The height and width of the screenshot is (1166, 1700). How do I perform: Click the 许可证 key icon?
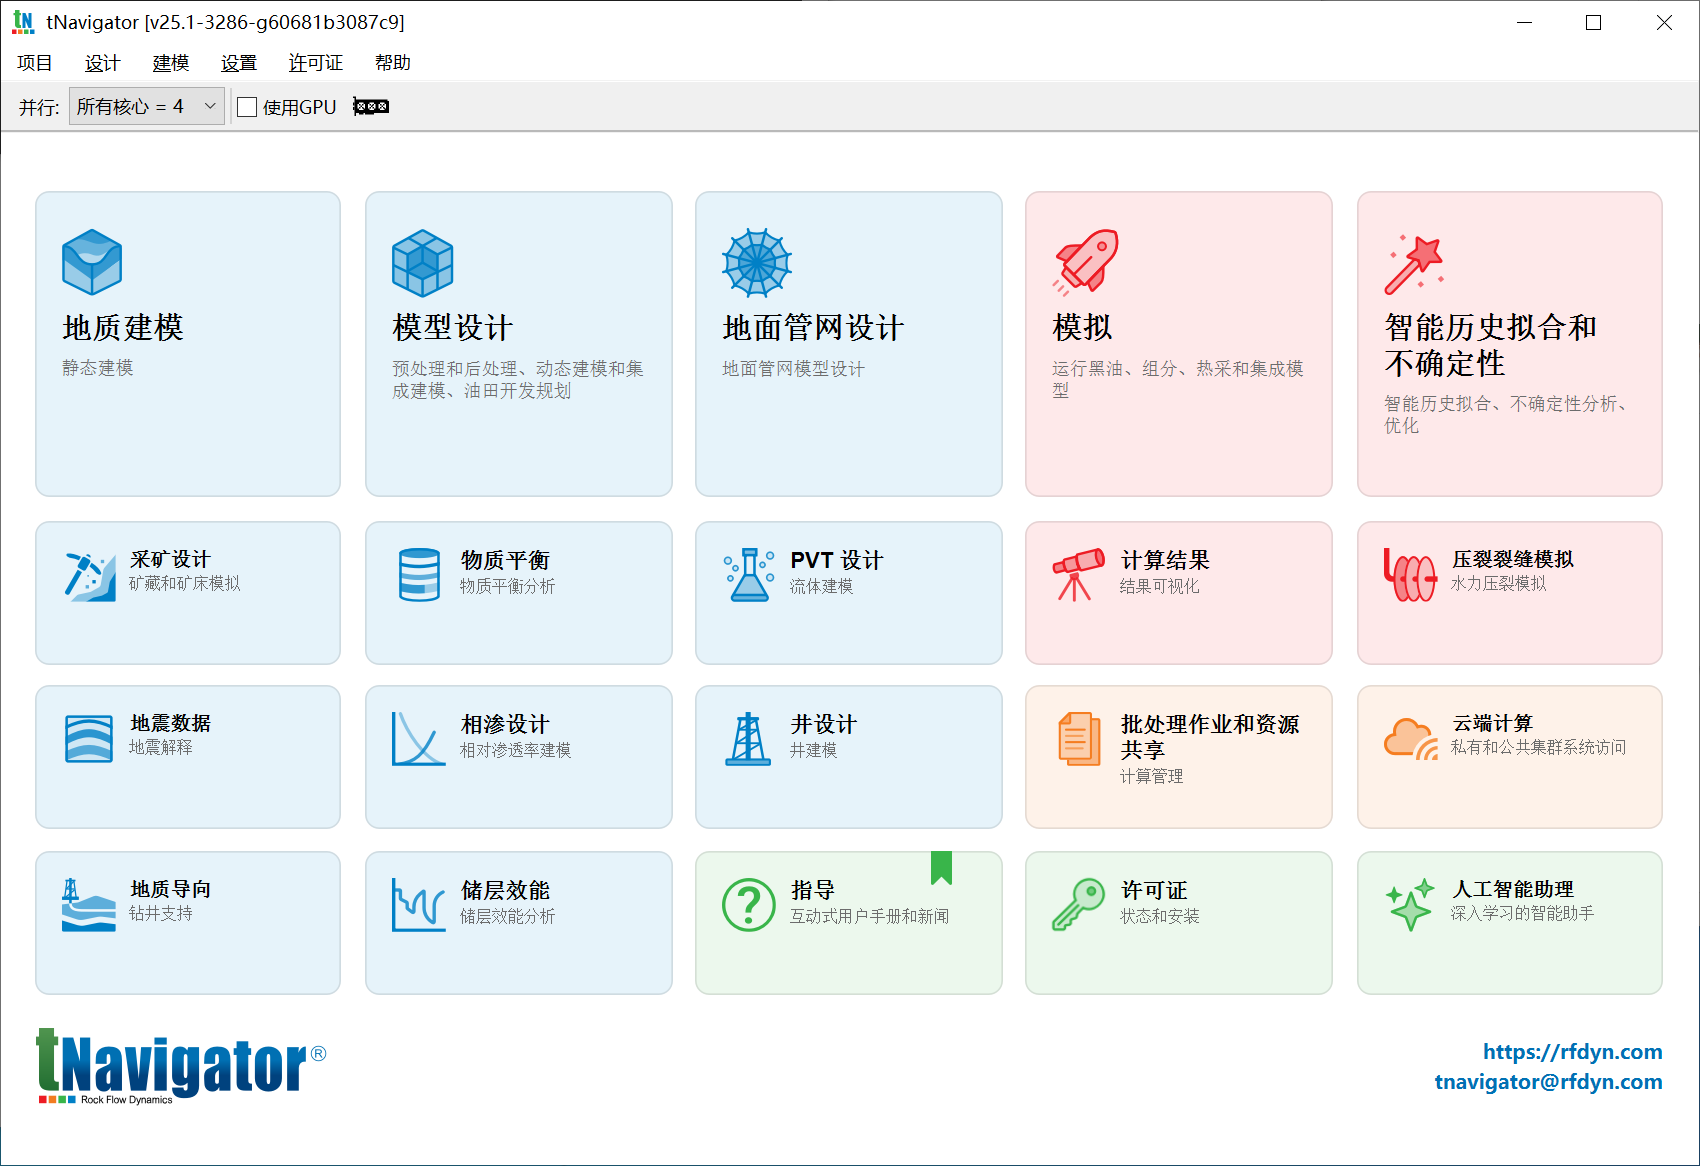click(1079, 904)
